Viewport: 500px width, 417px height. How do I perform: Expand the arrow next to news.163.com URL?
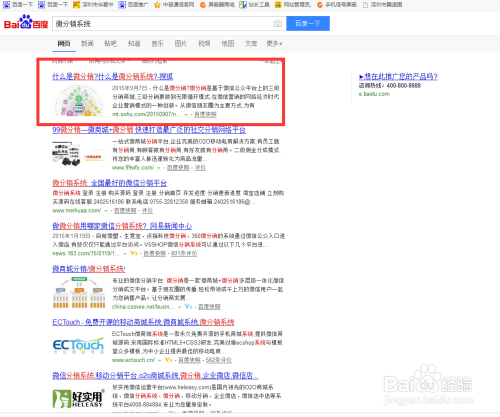click(x=125, y=253)
